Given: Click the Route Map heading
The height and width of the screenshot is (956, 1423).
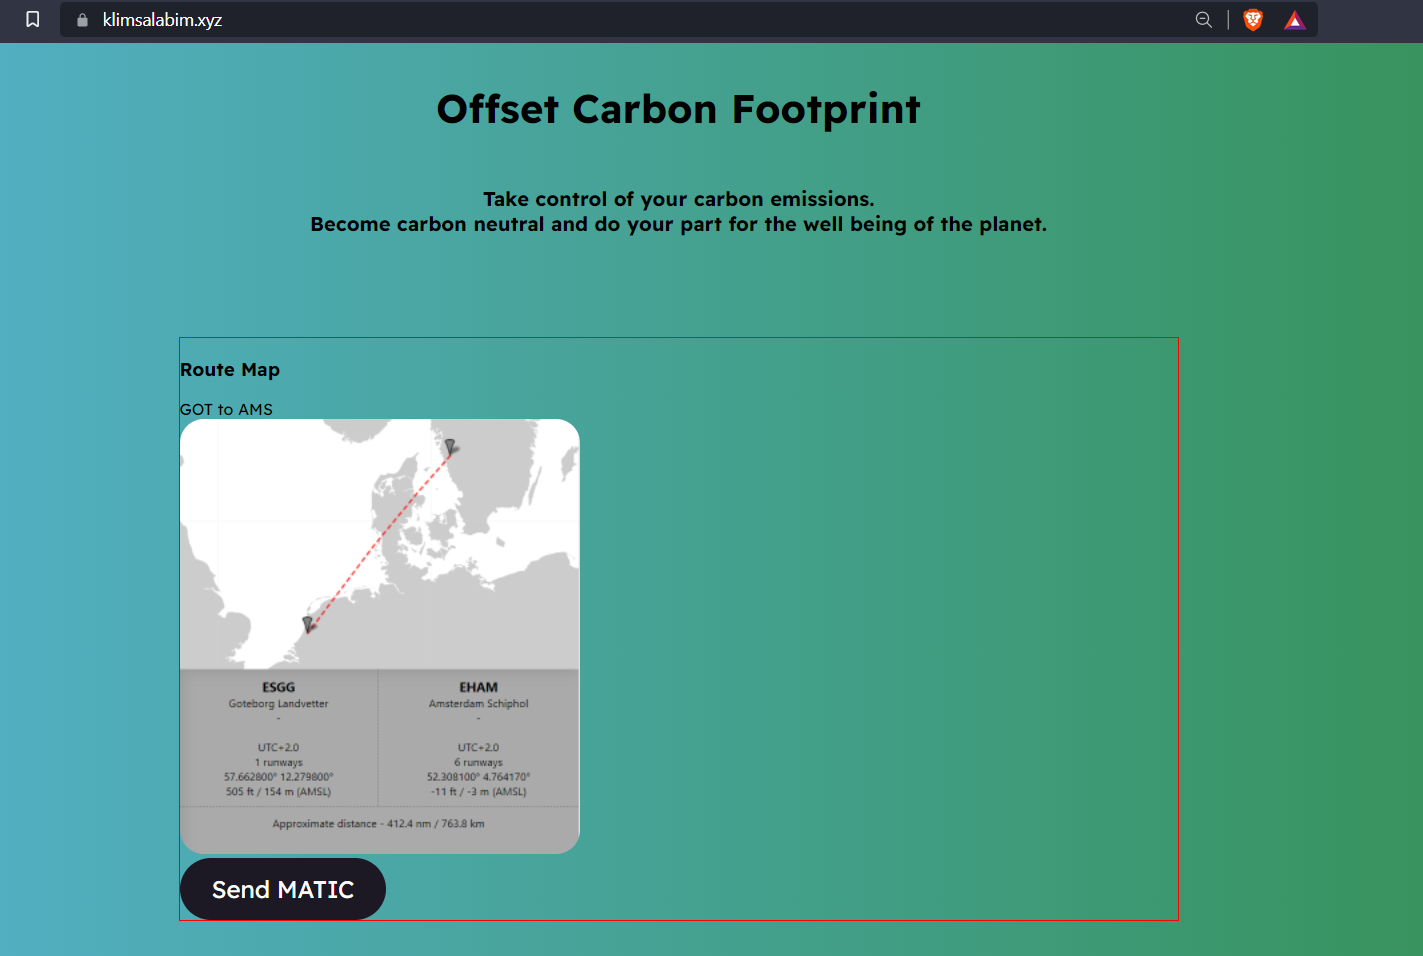Looking at the screenshot, I should (x=230, y=370).
